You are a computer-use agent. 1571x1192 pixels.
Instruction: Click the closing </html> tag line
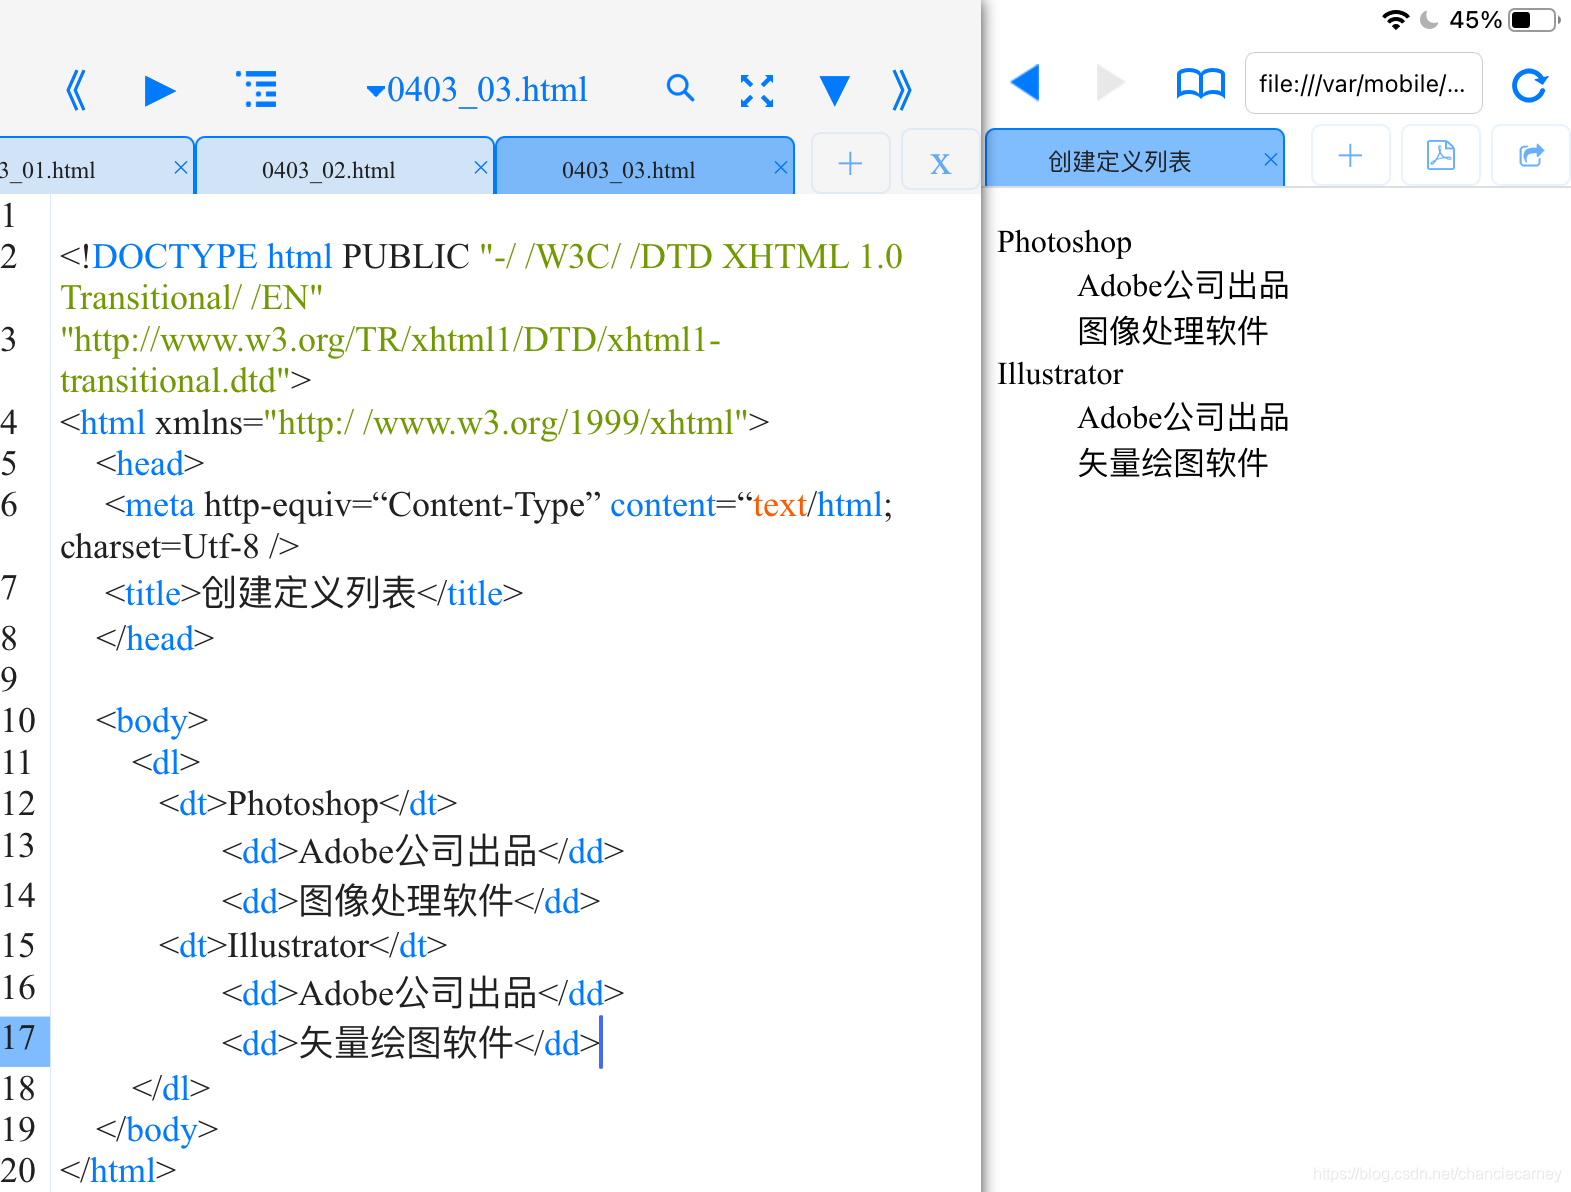[x=118, y=1170]
